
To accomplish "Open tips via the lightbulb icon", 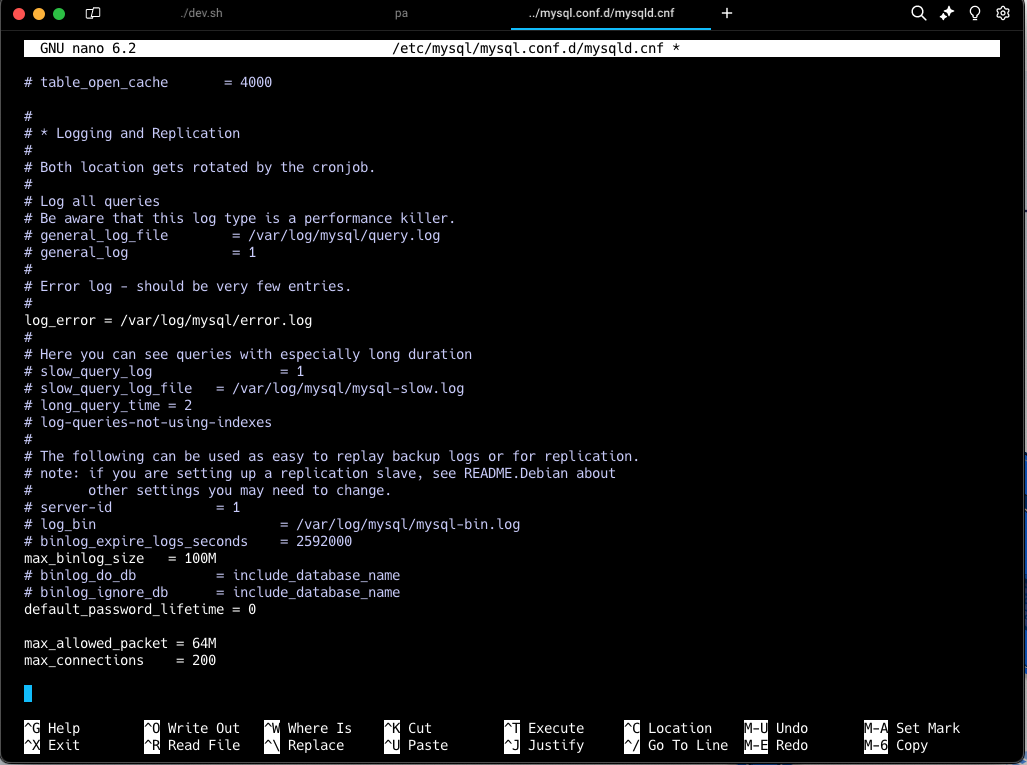I will click(x=974, y=14).
